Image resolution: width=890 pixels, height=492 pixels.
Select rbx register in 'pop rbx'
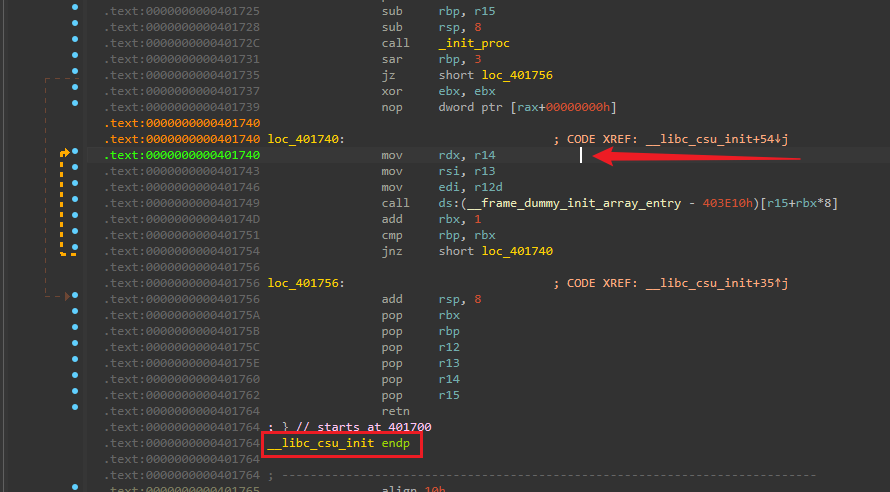[x=449, y=315]
